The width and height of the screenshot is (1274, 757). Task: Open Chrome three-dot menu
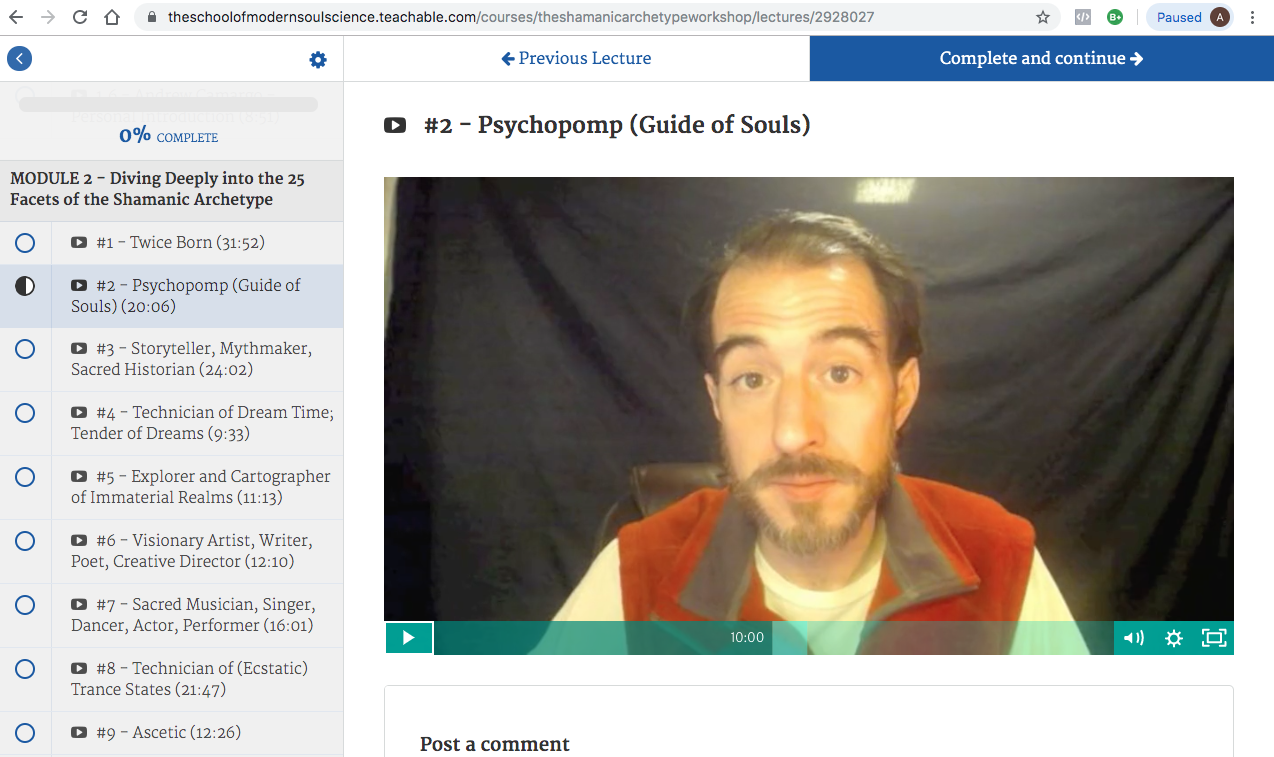[x=1253, y=17]
